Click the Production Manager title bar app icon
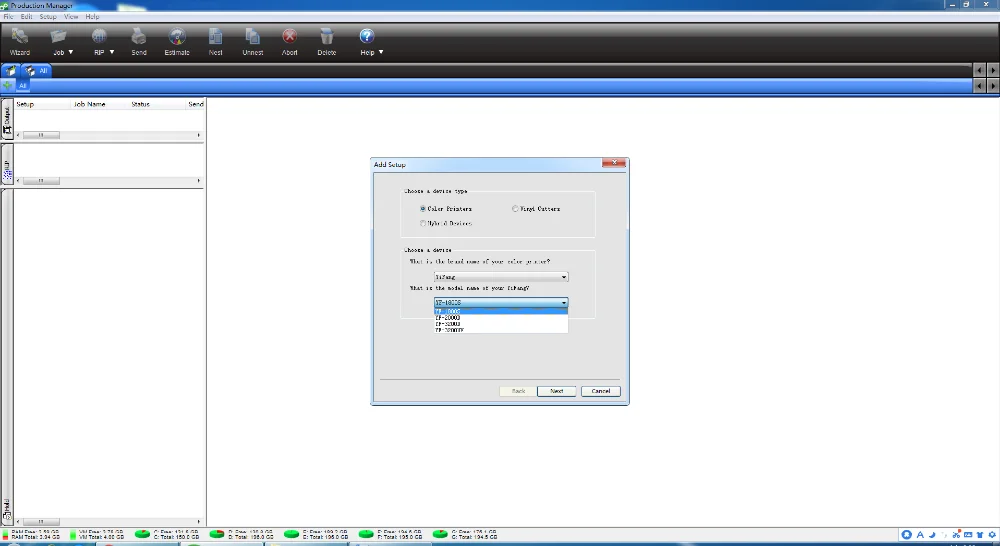The image size is (1000, 546). 4,5
